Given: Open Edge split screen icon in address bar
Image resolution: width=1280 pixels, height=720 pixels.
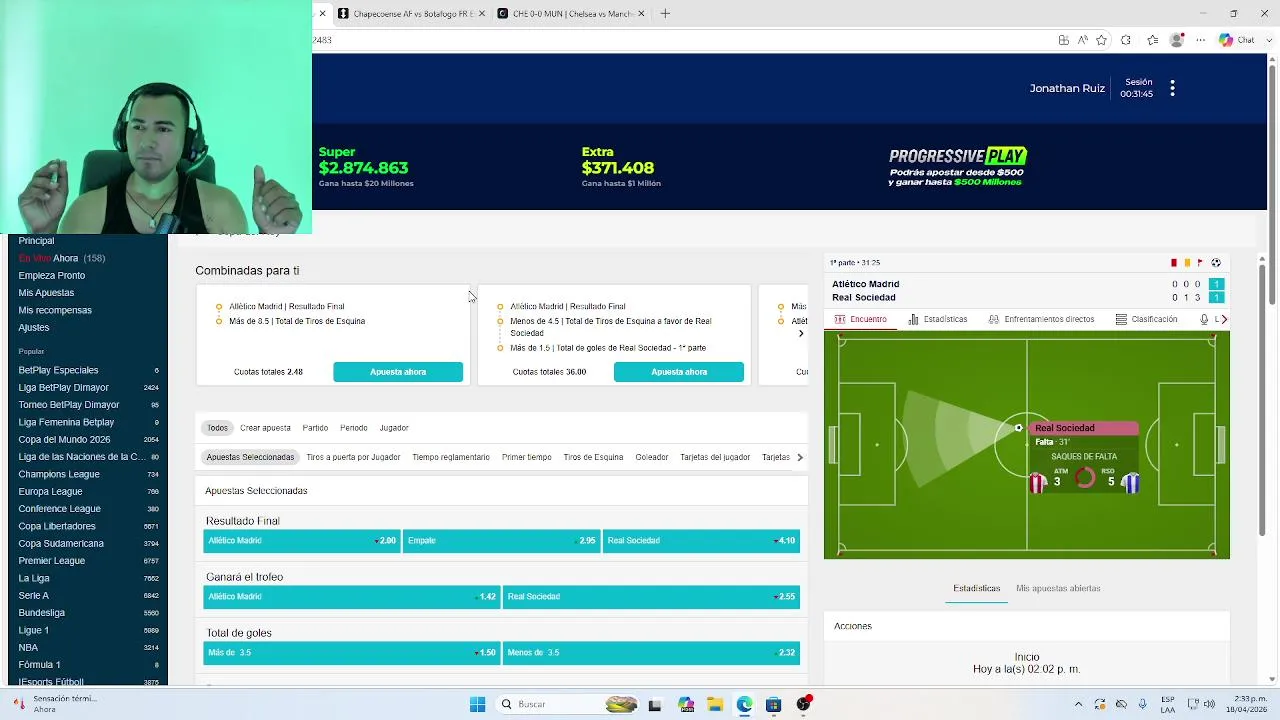Looking at the screenshot, I should (1063, 40).
